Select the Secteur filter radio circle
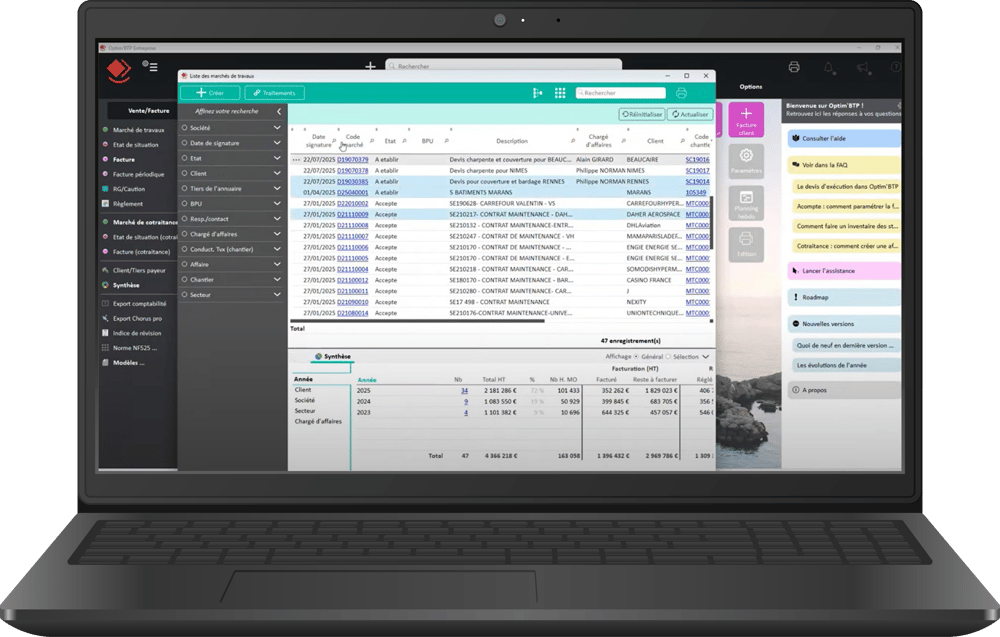Viewport: 1000px width, 637px height. tap(184, 295)
